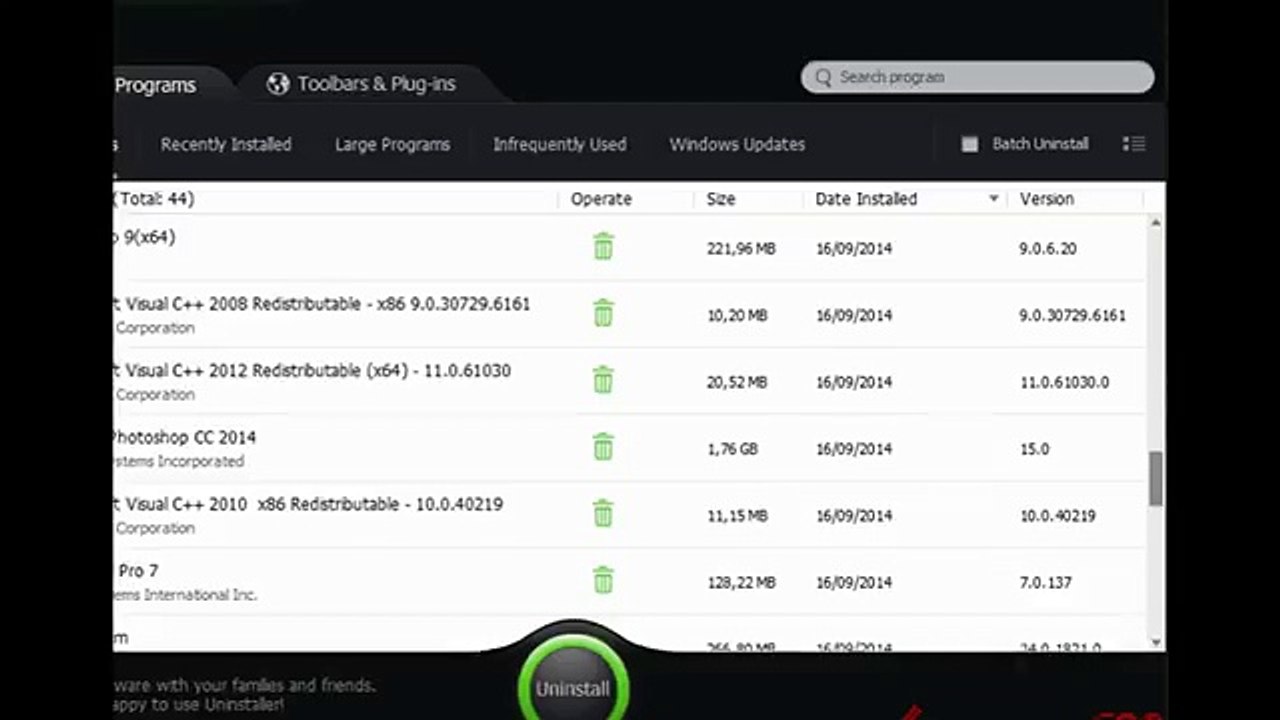Click the scrollbar down arrow
This screenshot has height=720, width=1280.
(1156, 642)
